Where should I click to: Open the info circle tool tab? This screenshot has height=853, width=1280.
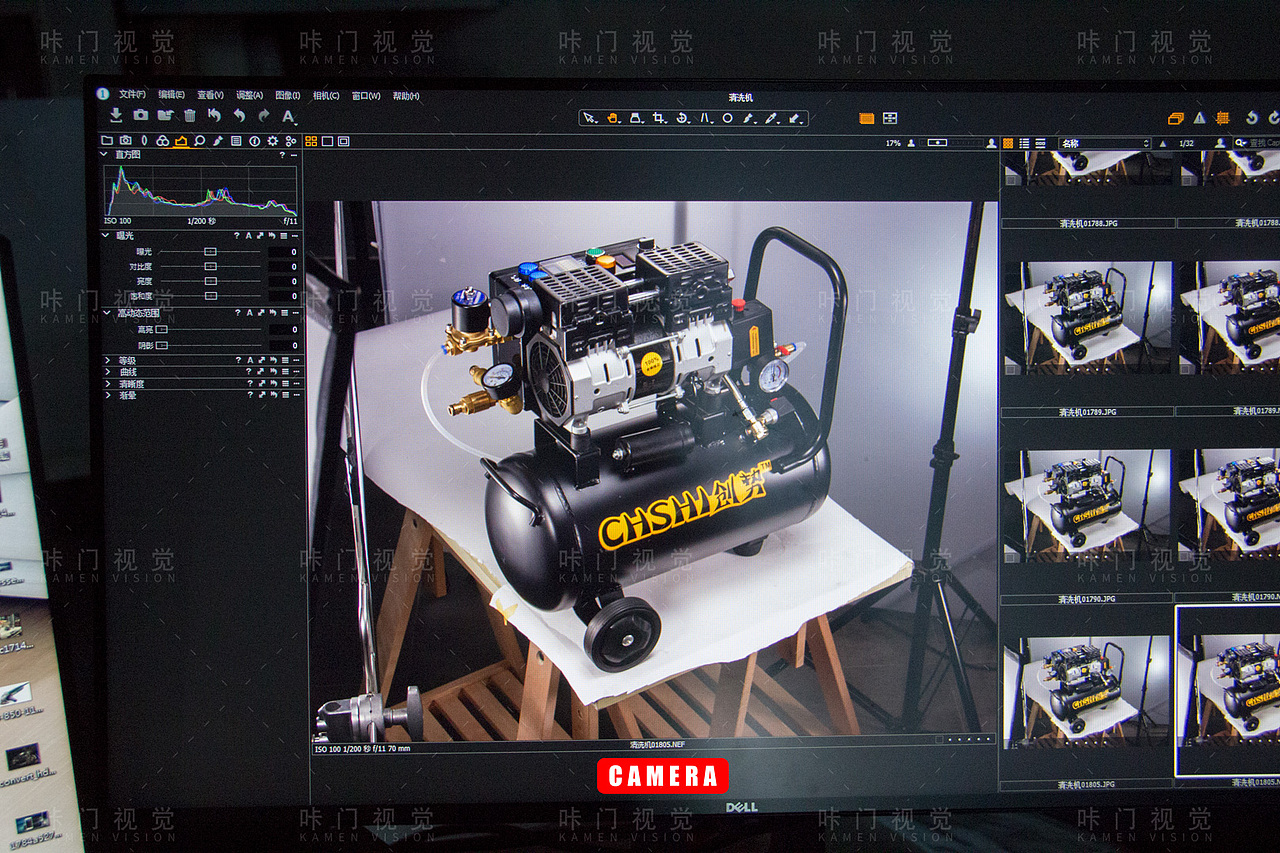254,141
